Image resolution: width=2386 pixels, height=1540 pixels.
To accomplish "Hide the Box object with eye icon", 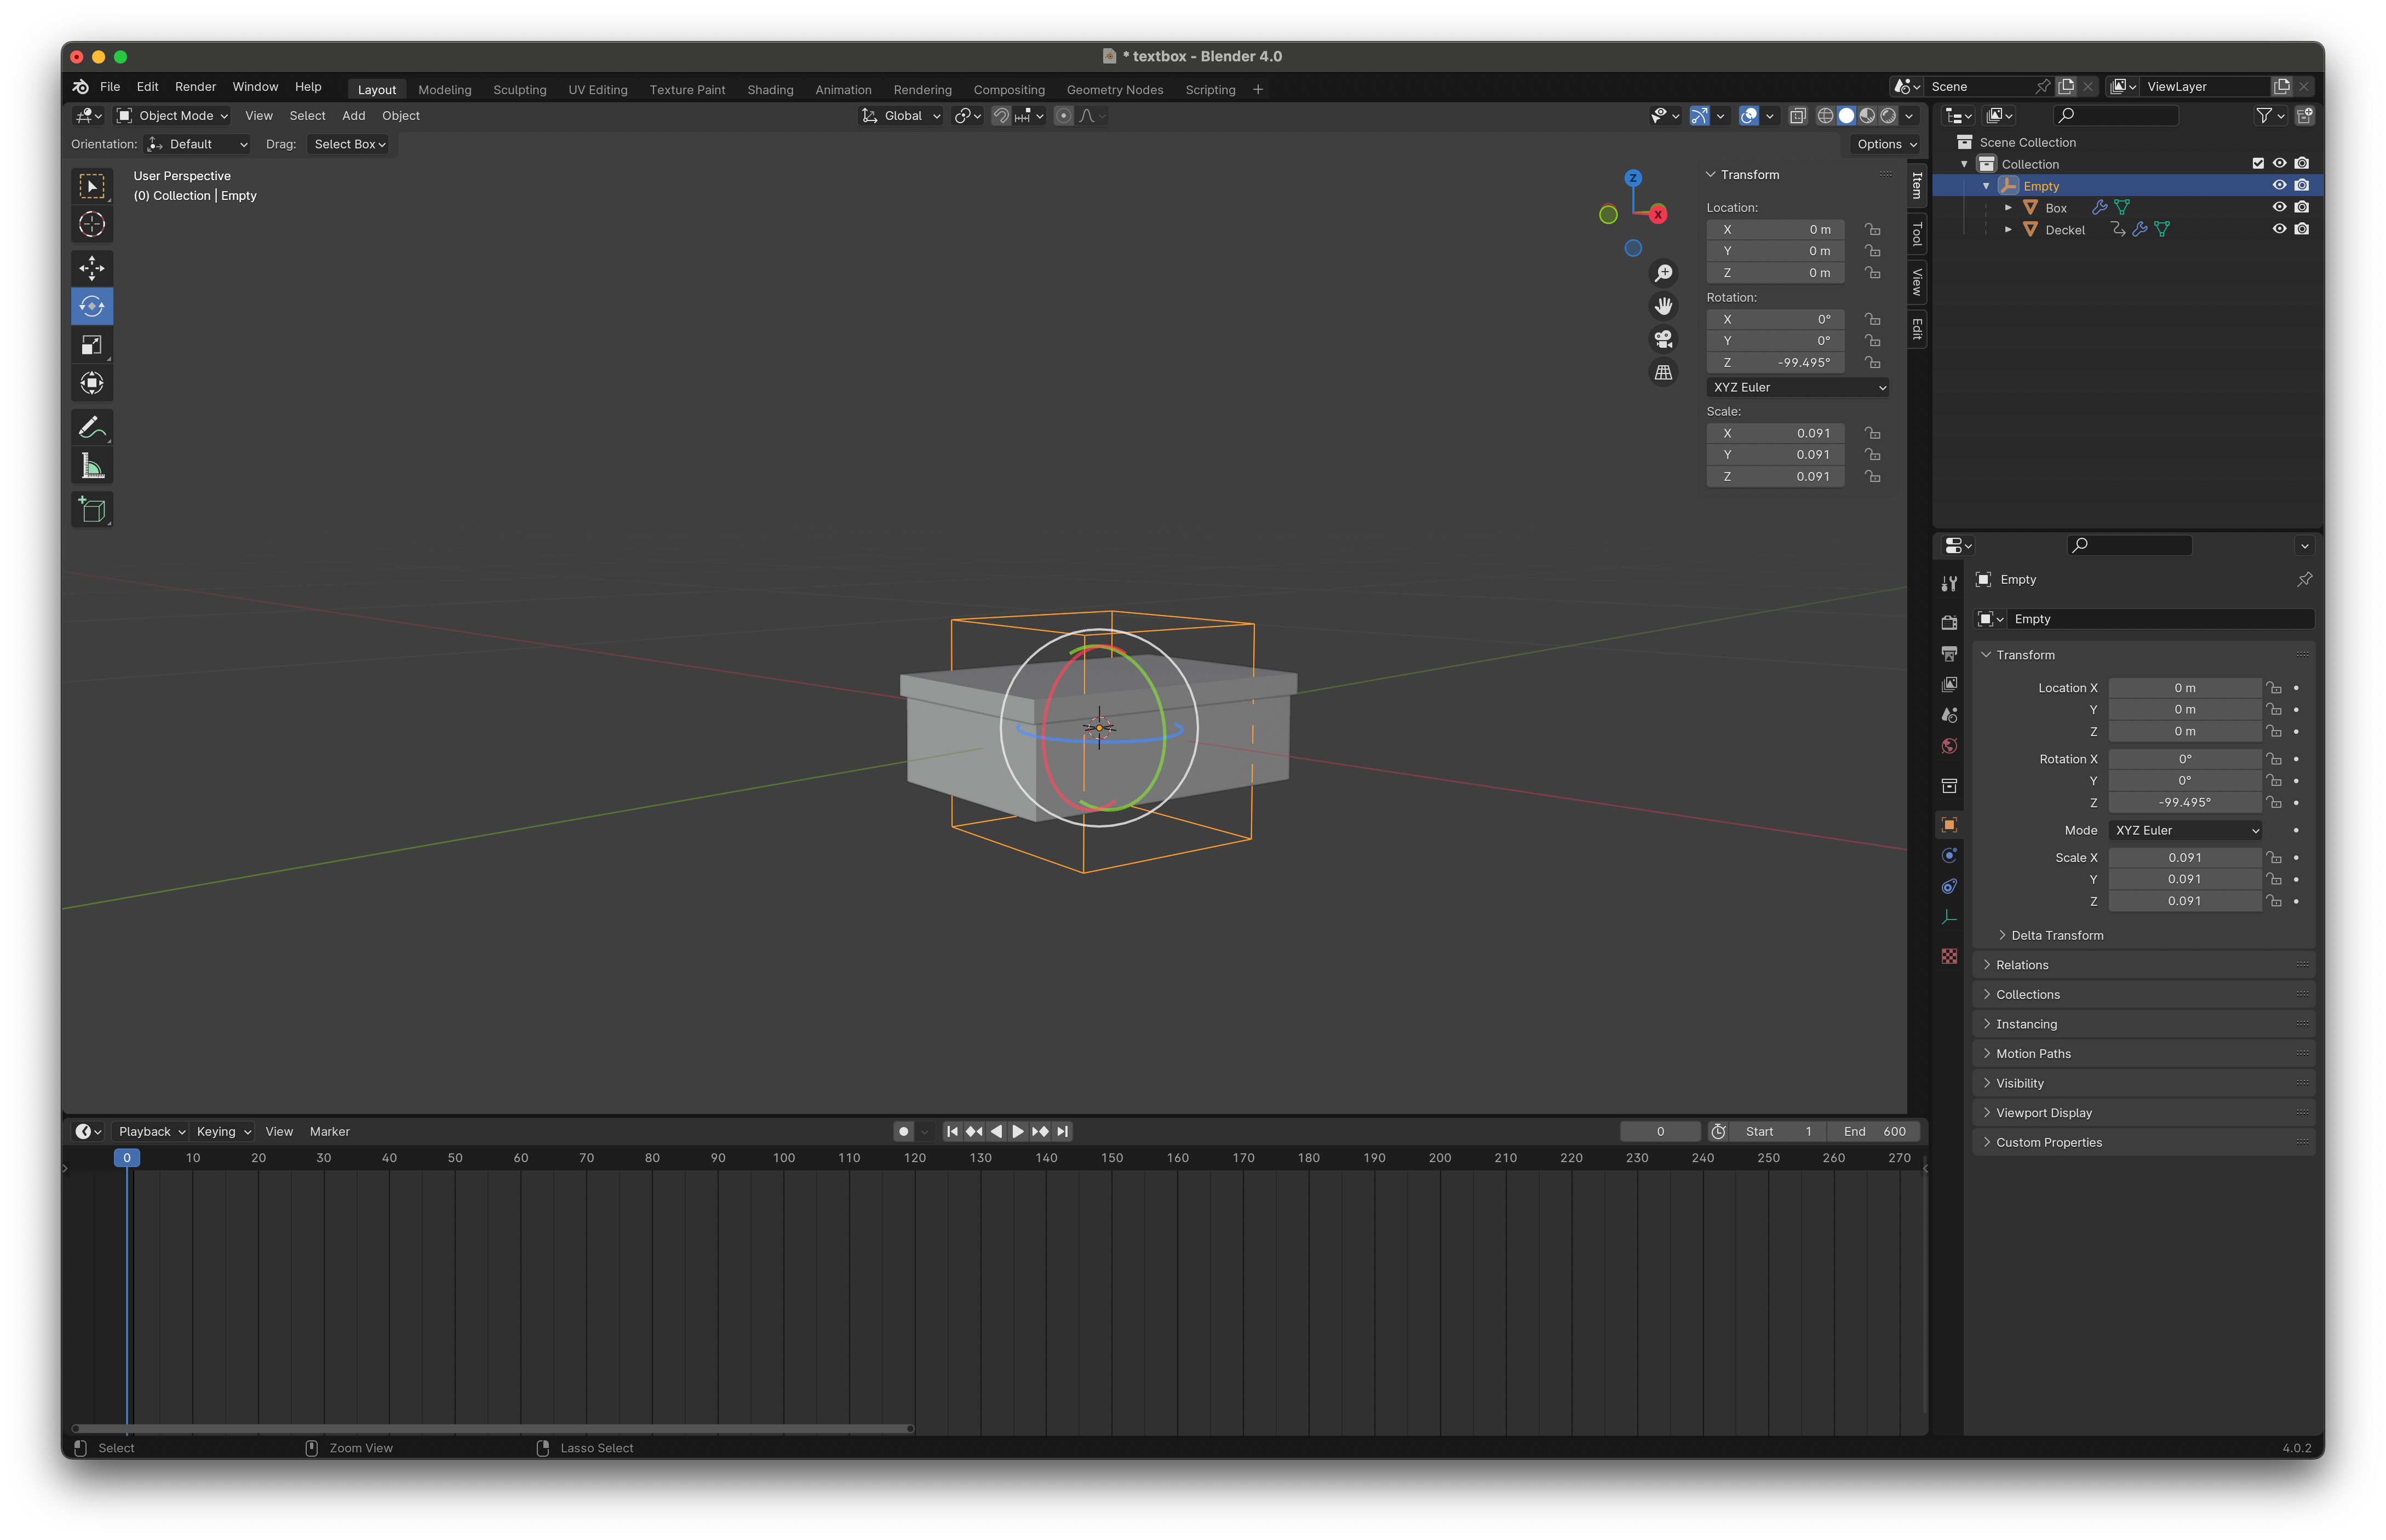I will tap(2279, 207).
